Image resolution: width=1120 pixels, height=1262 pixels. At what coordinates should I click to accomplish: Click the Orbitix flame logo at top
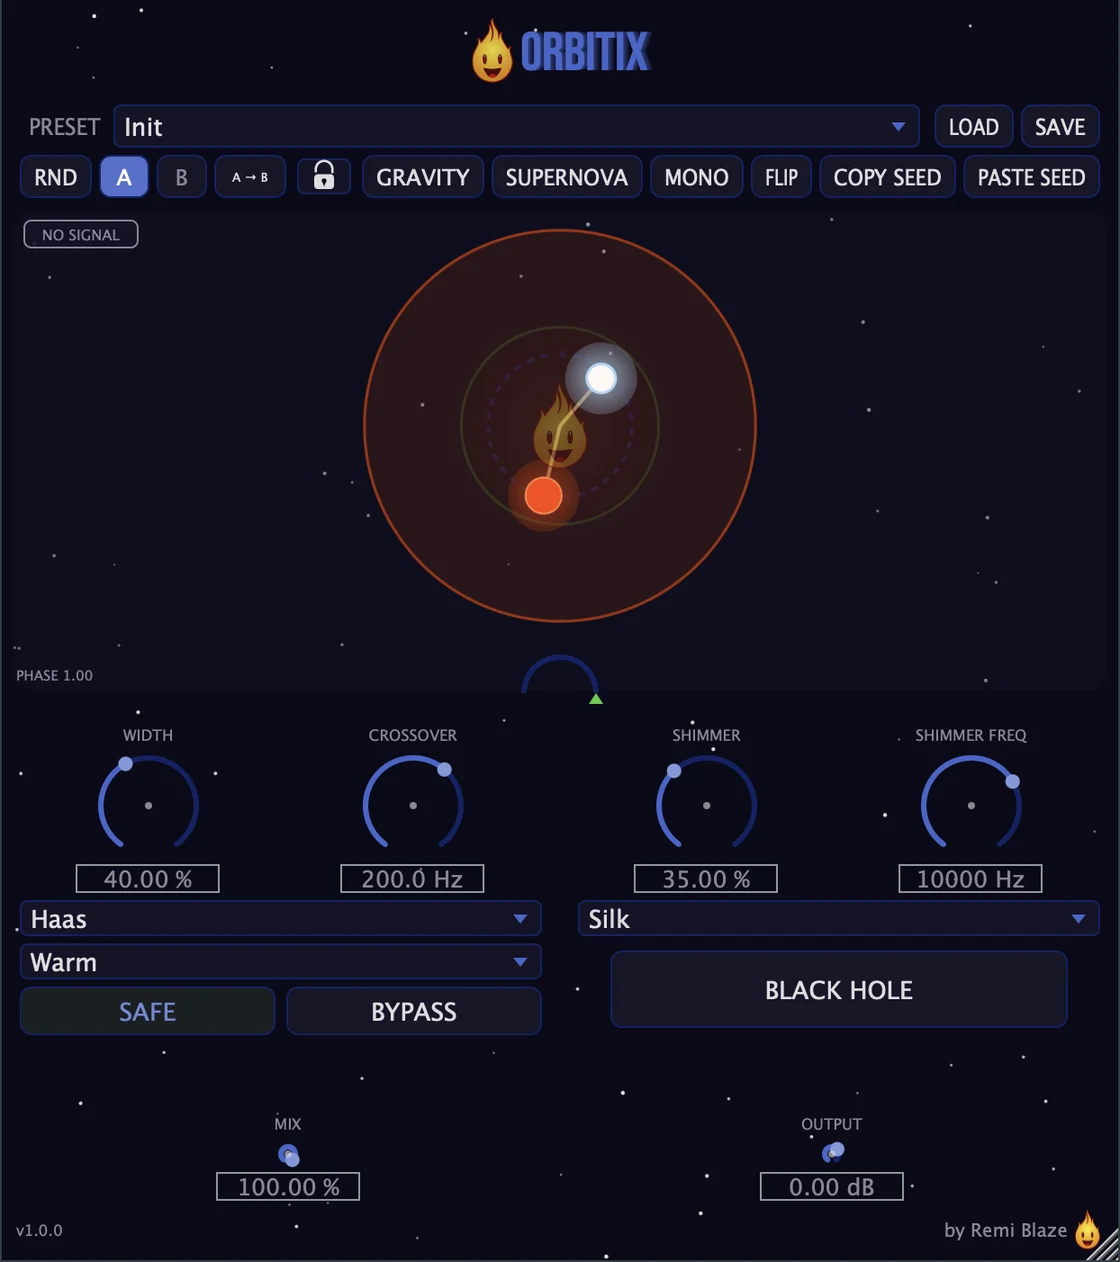coord(492,51)
